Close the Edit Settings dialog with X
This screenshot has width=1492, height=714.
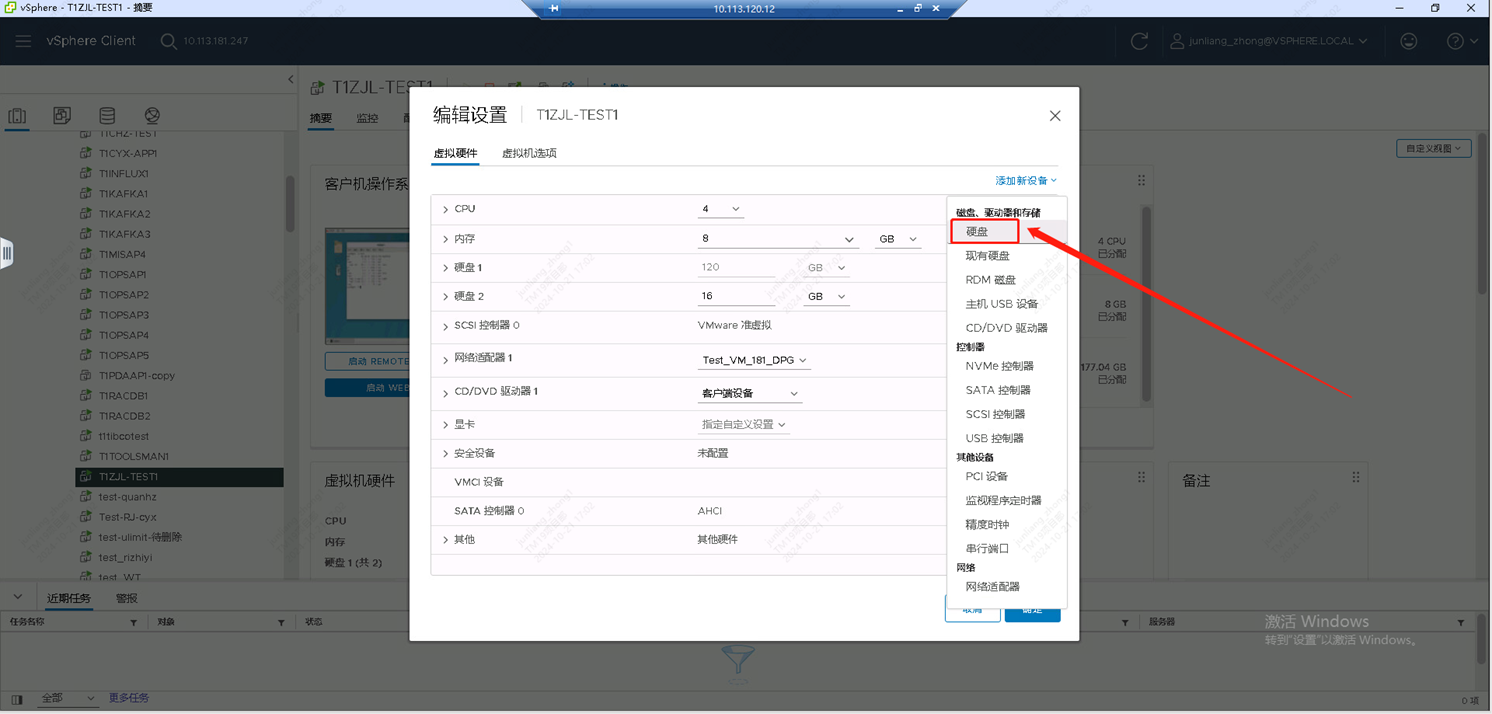[1054, 116]
